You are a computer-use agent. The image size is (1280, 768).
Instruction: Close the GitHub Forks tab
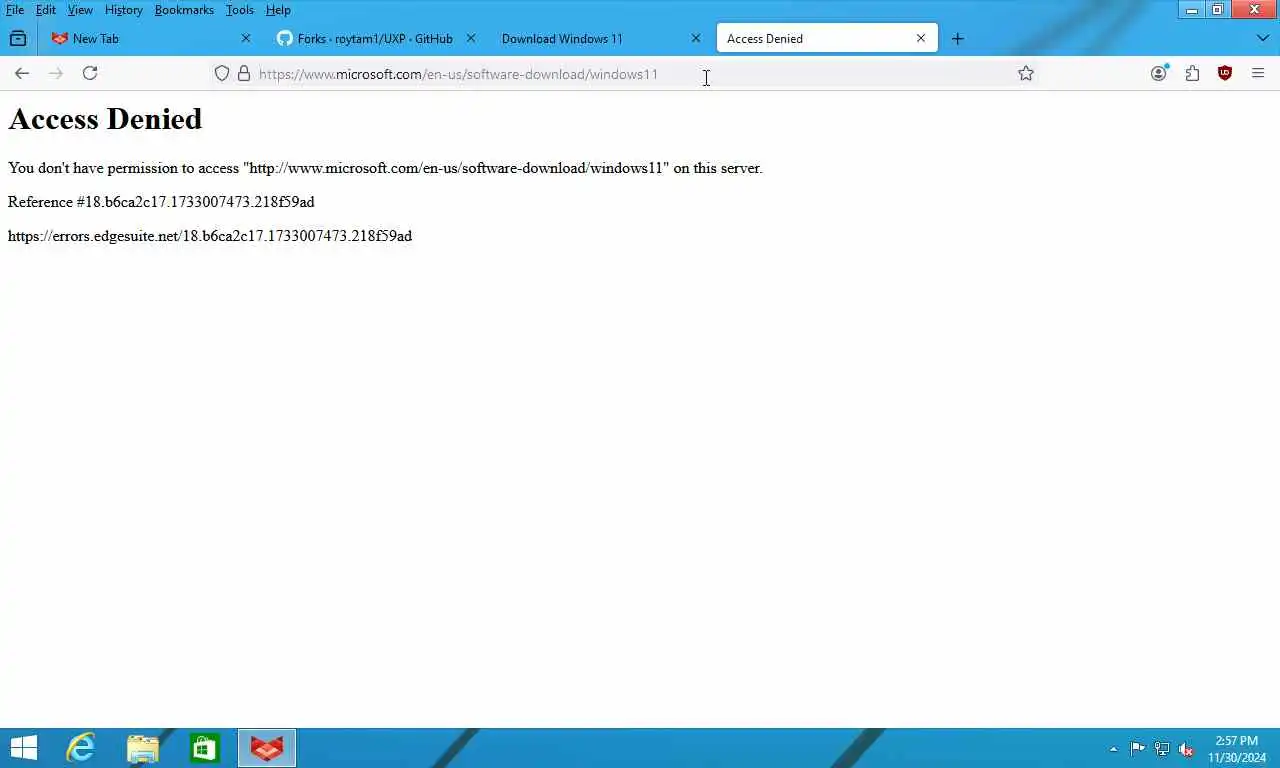471,39
